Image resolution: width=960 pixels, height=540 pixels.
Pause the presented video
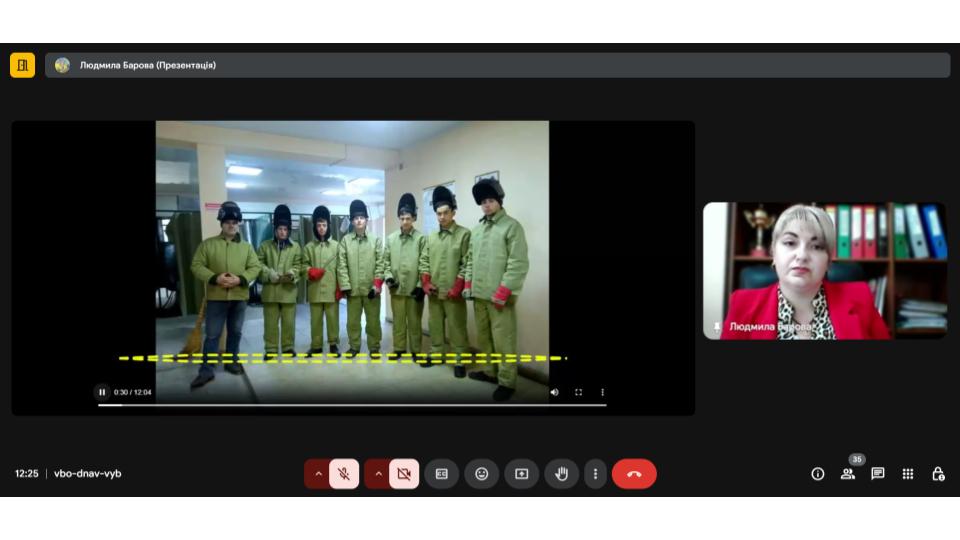pyautogui.click(x=102, y=392)
